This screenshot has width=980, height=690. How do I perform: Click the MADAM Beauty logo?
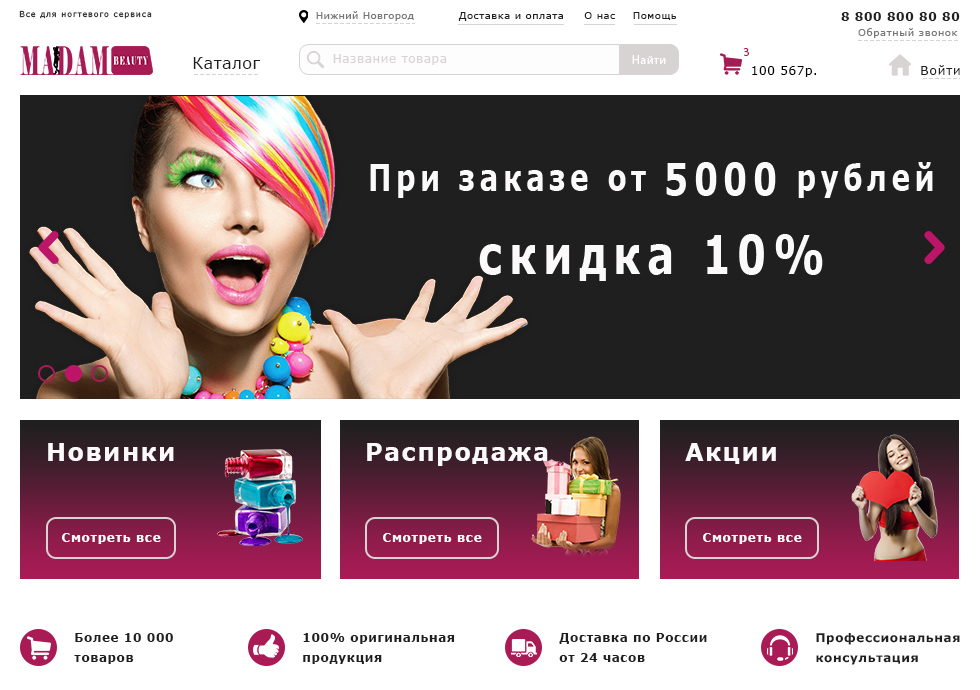[86, 61]
